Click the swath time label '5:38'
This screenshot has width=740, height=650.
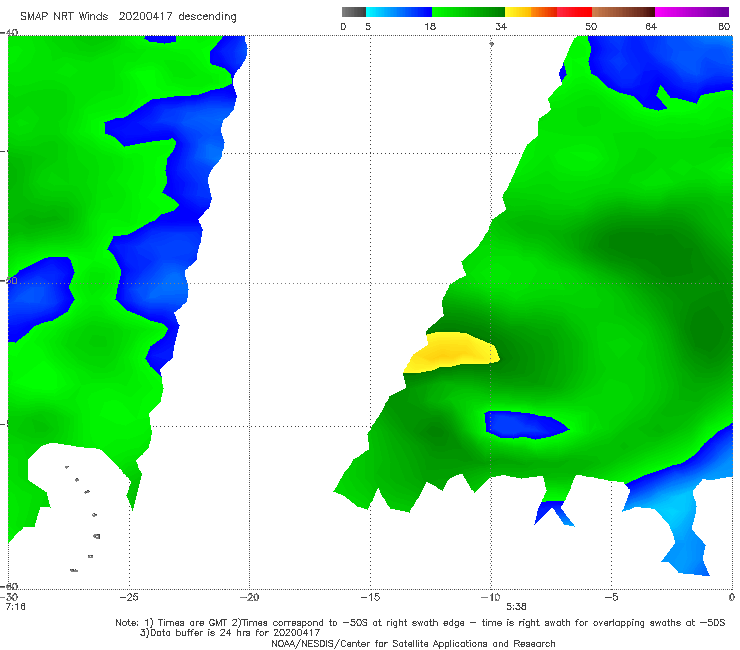[x=516, y=607]
